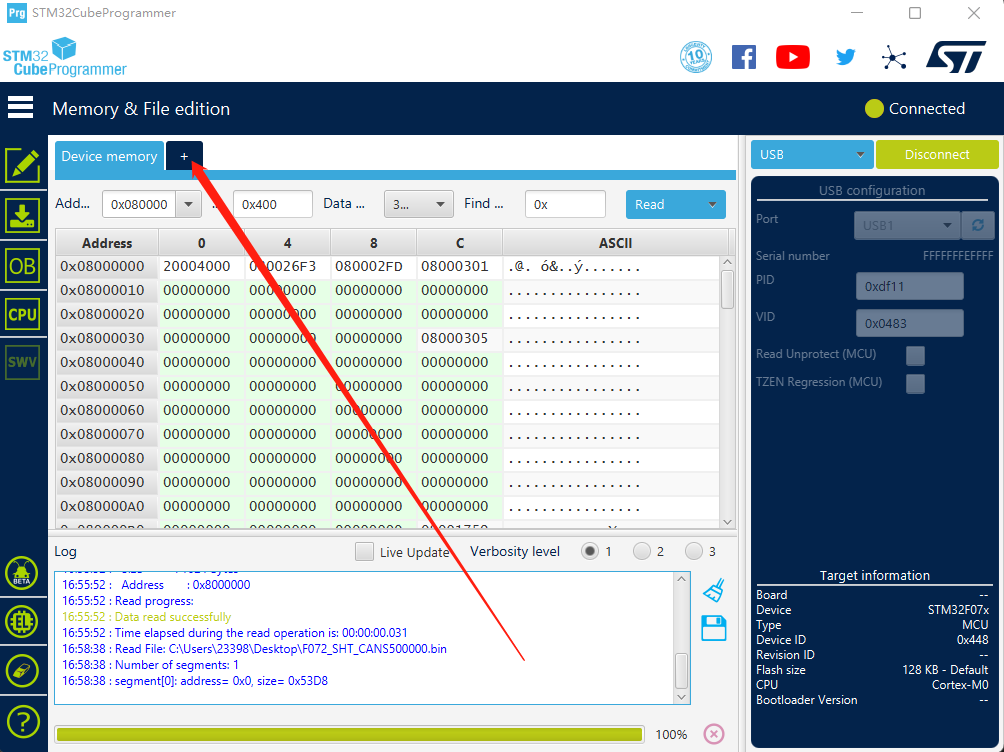This screenshot has width=1004, height=752.
Task: Select verbosity level 2 radio button
Action: (642, 551)
